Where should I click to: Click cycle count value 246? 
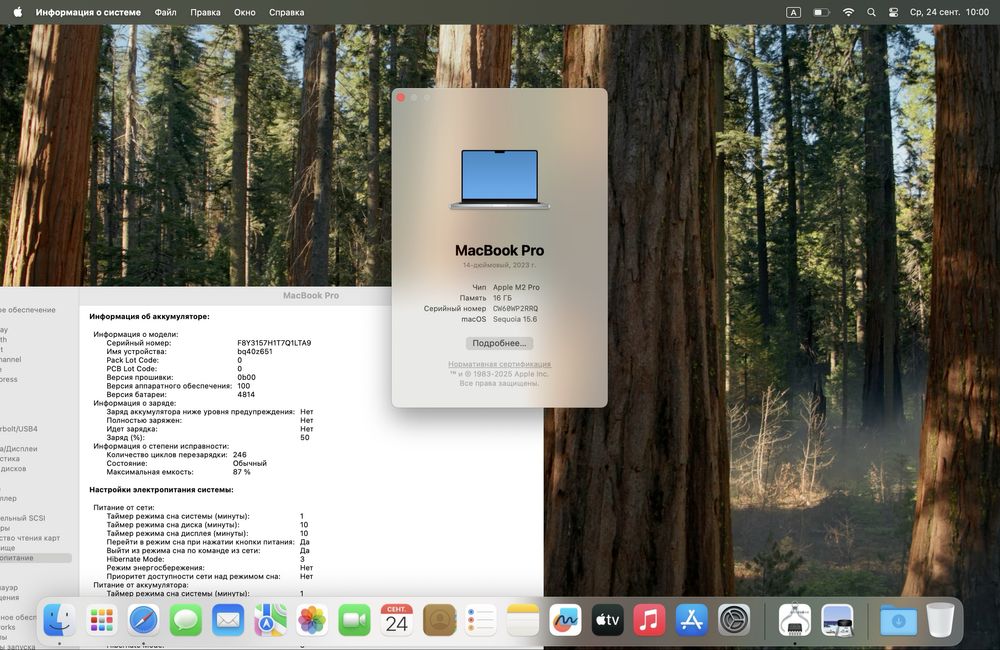(x=240, y=455)
